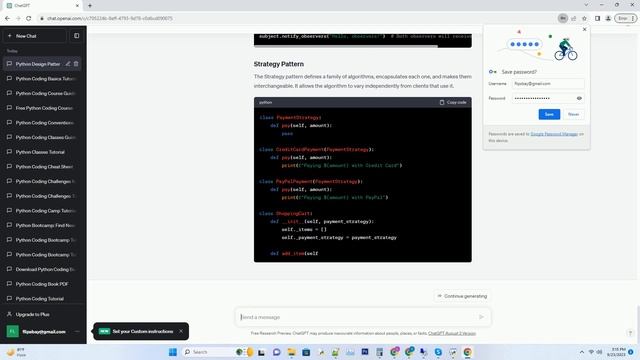Go back with browser back arrow
This screenshot has height=360, width=640.
pos(7,18)
